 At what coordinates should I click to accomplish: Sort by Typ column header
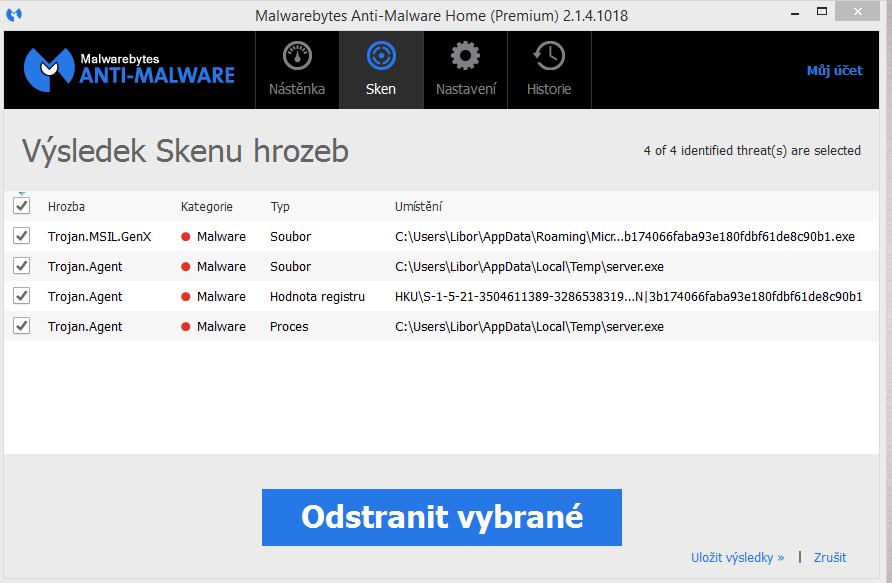point(280,206)
